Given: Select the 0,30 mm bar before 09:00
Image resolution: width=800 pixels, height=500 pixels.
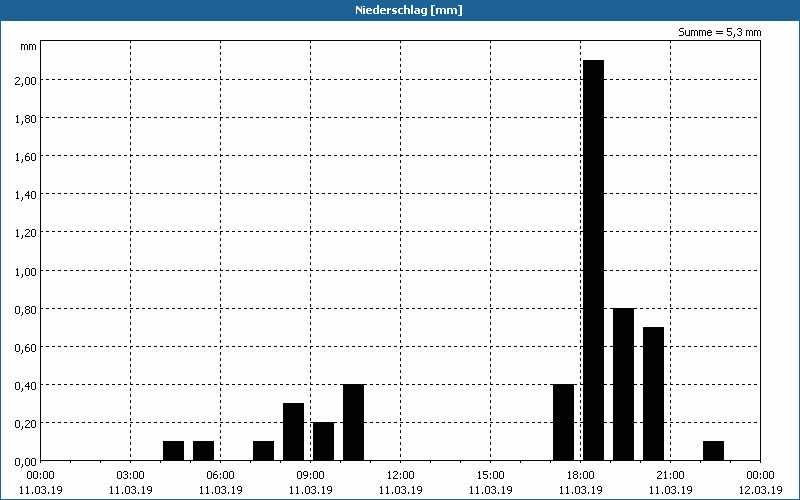Looking at the screenshot, I should [x=293, y=432].
